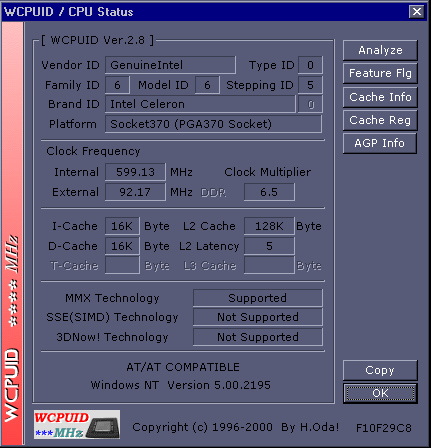Image resolution: width=431 pixels, height=448 pixels.
Task: Open Cache Info
Action: (380, 97)
